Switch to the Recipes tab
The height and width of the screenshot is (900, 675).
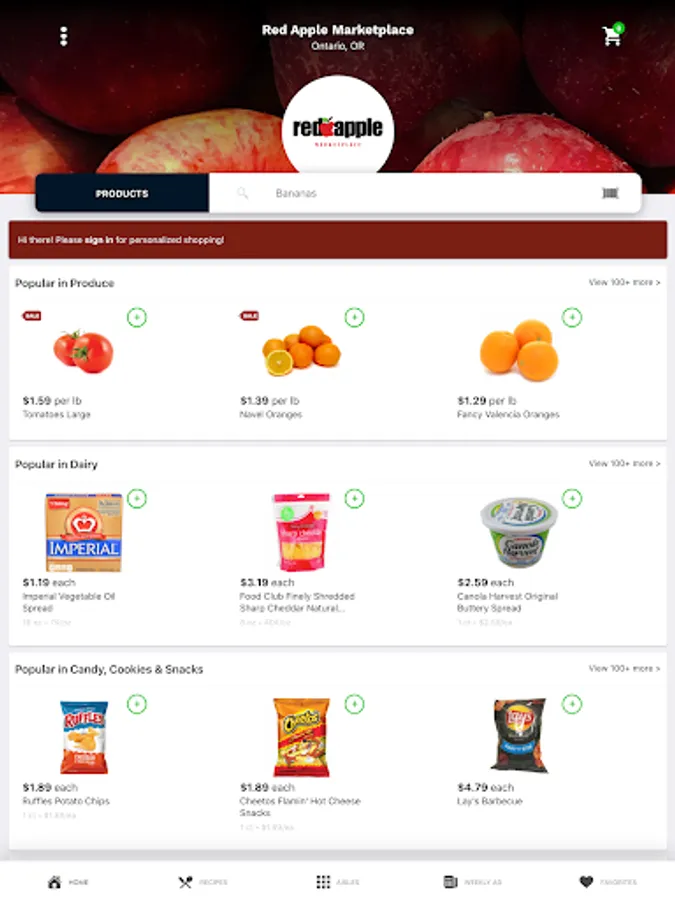203,882
